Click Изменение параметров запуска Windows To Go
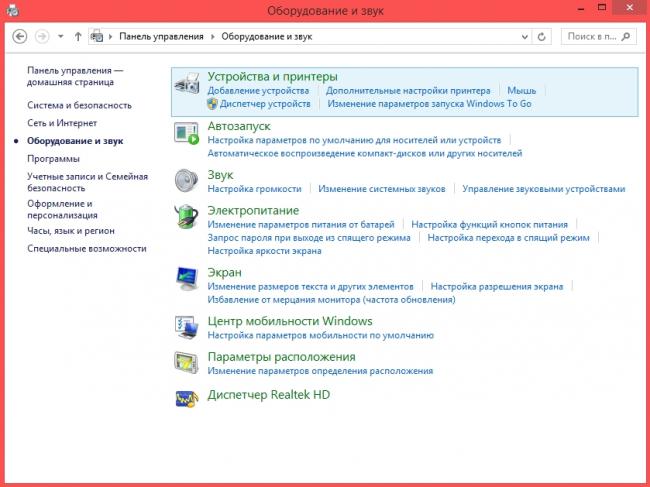650x487 pixels. coord(429,104)
